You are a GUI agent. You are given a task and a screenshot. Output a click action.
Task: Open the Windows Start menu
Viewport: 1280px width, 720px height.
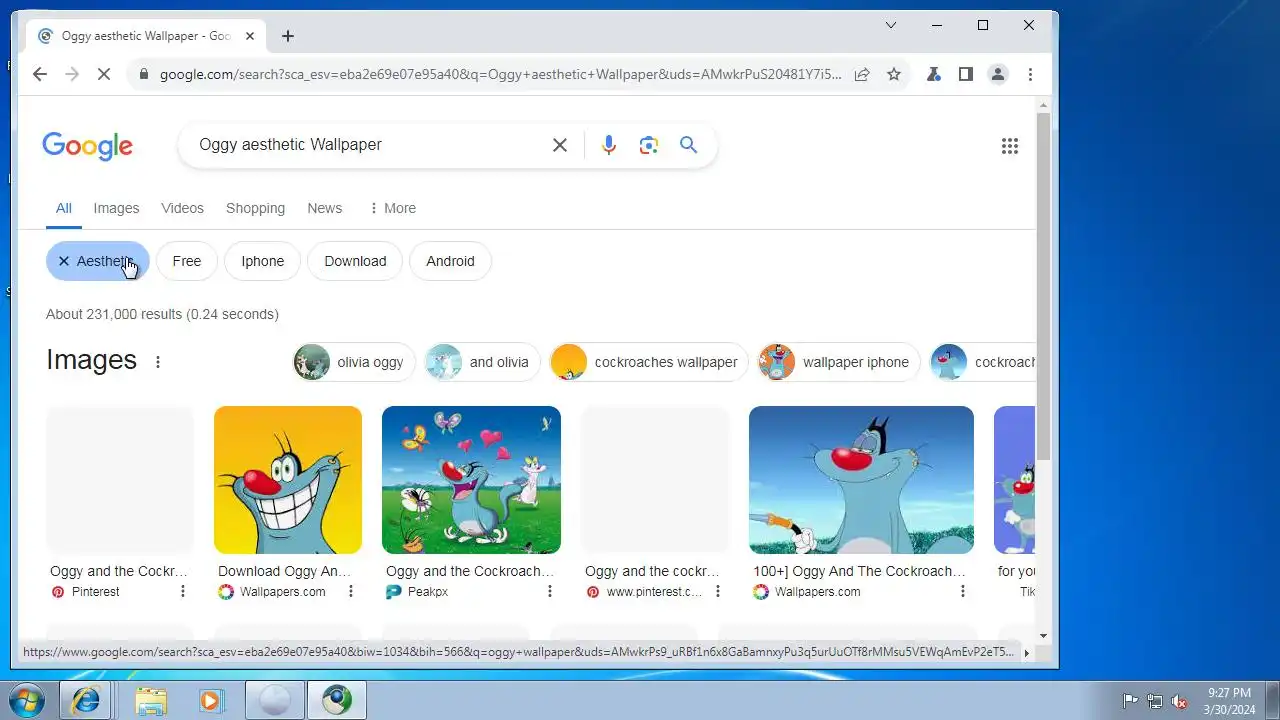pyautogui.click(x=25, y=701)
